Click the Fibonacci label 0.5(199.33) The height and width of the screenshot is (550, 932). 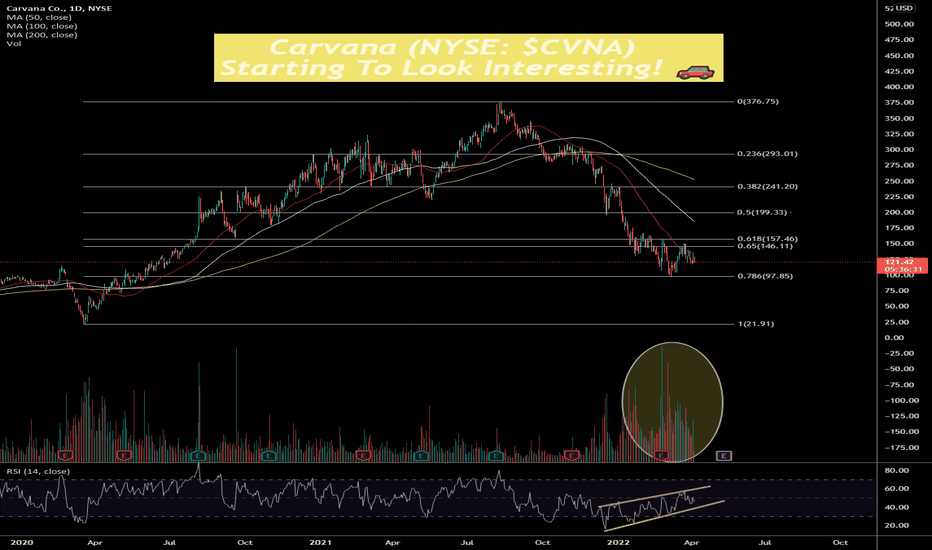[x=762, y=213]
